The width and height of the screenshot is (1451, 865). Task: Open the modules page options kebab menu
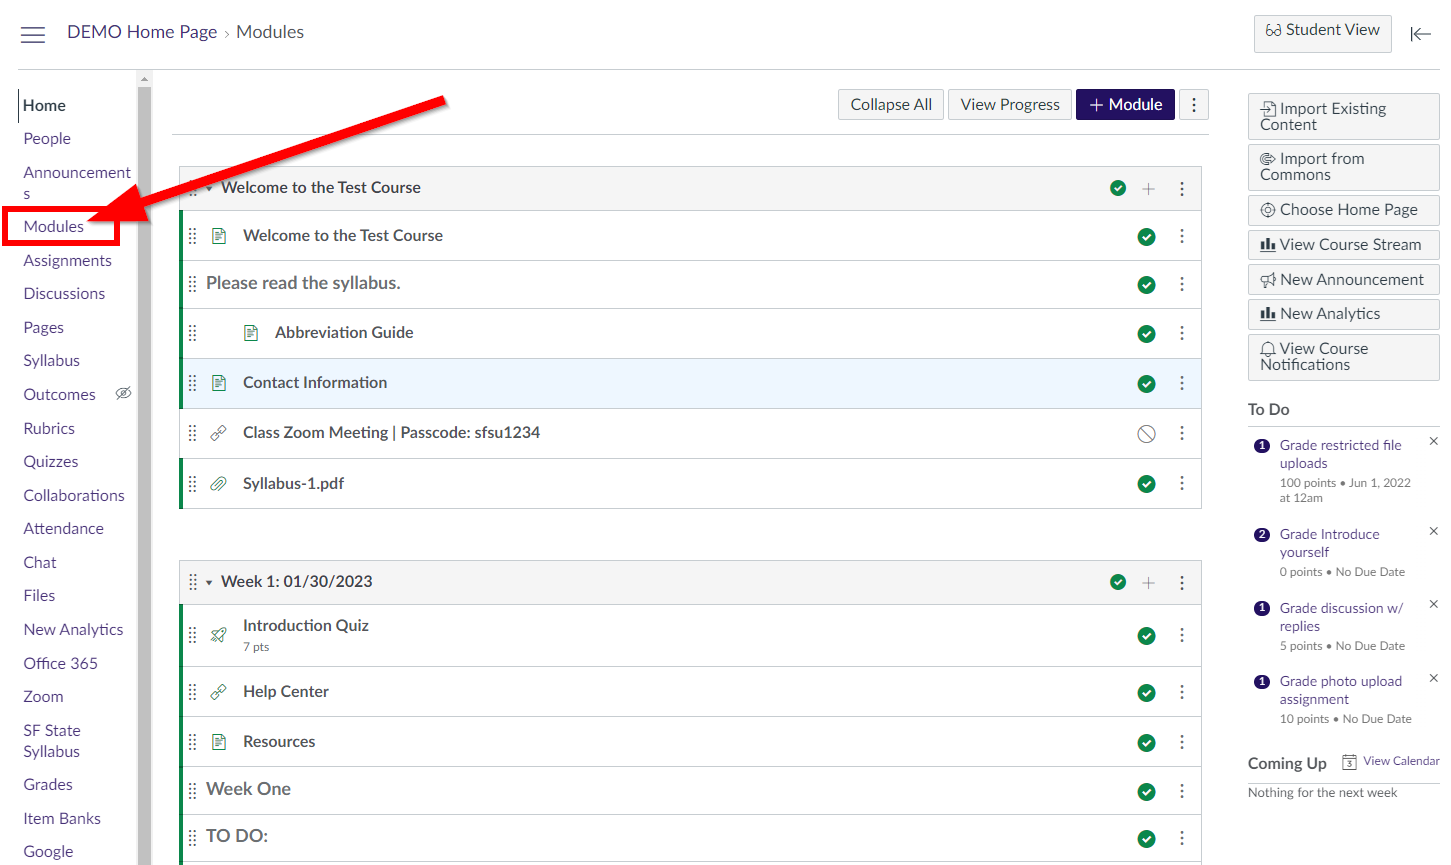pos(1193,104)
